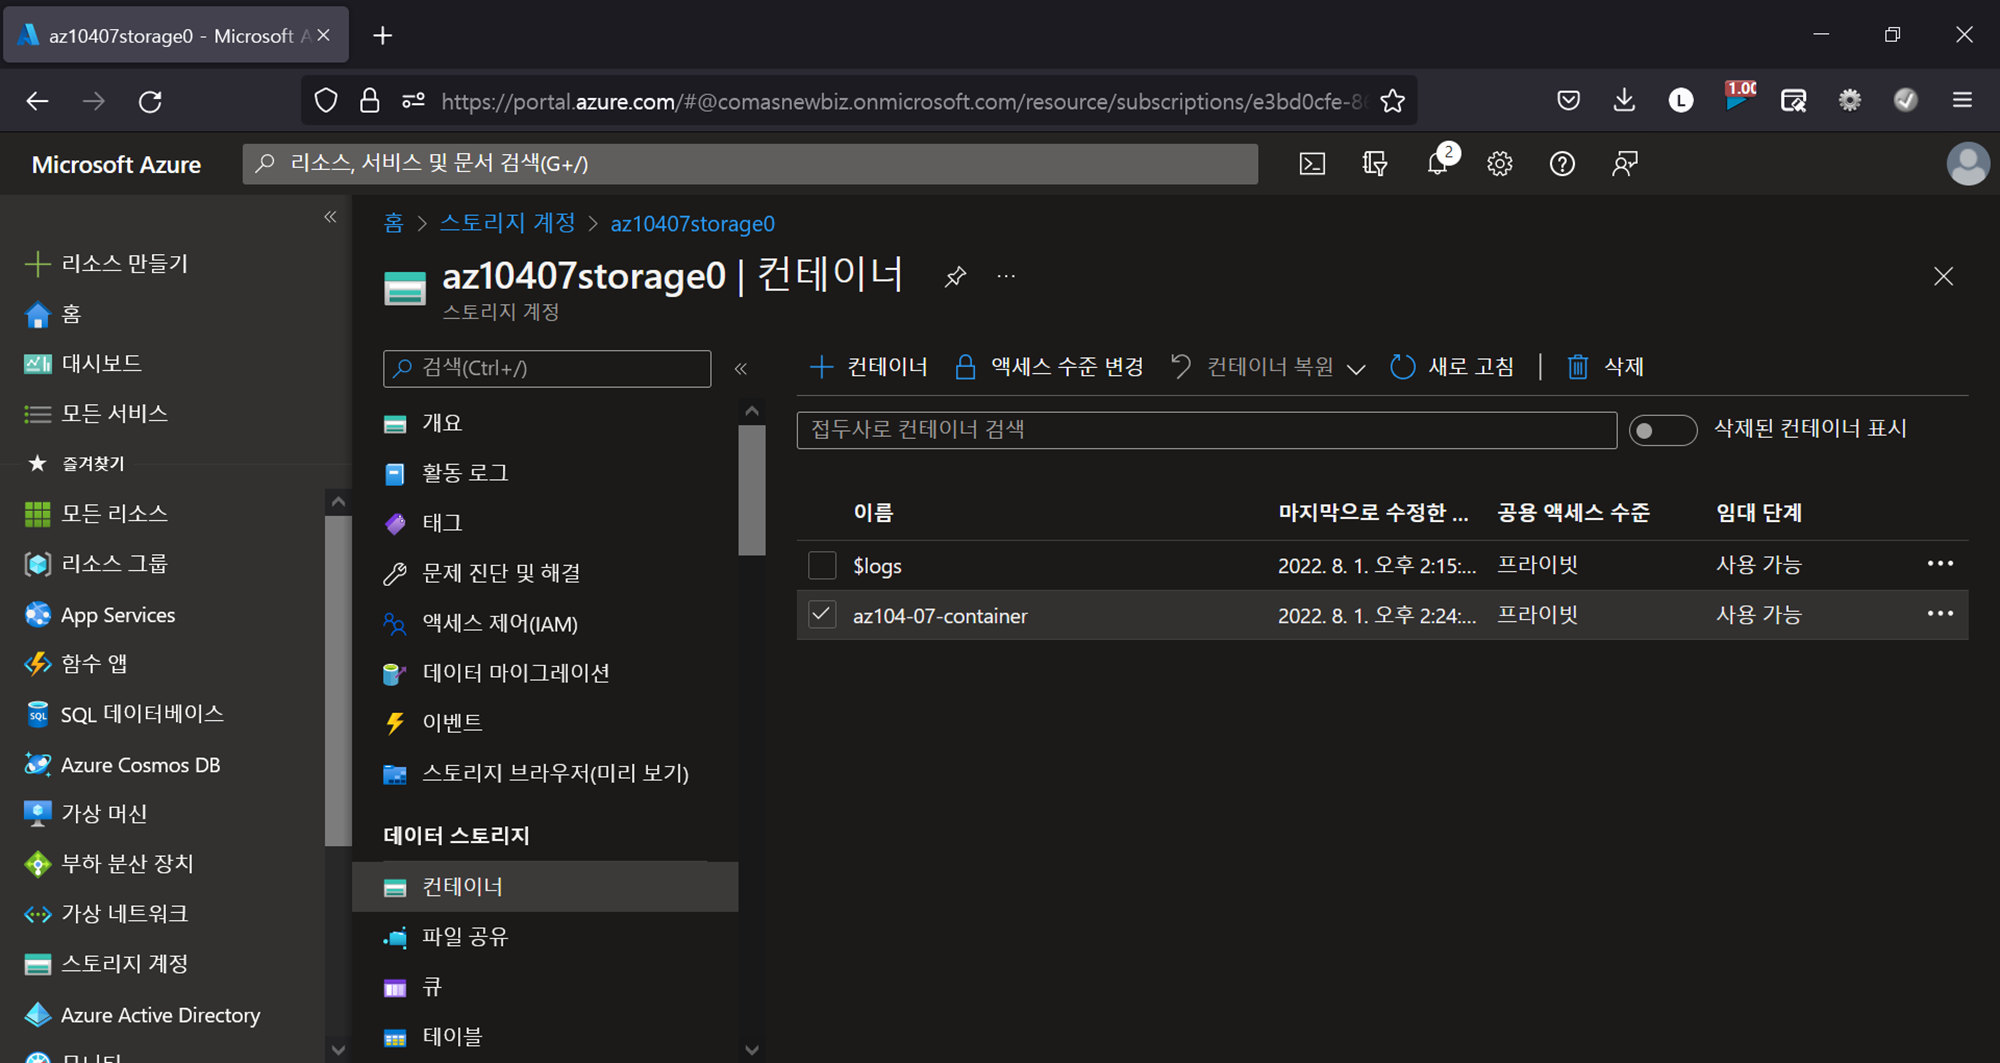Go back to the previous page

point(37,101)
